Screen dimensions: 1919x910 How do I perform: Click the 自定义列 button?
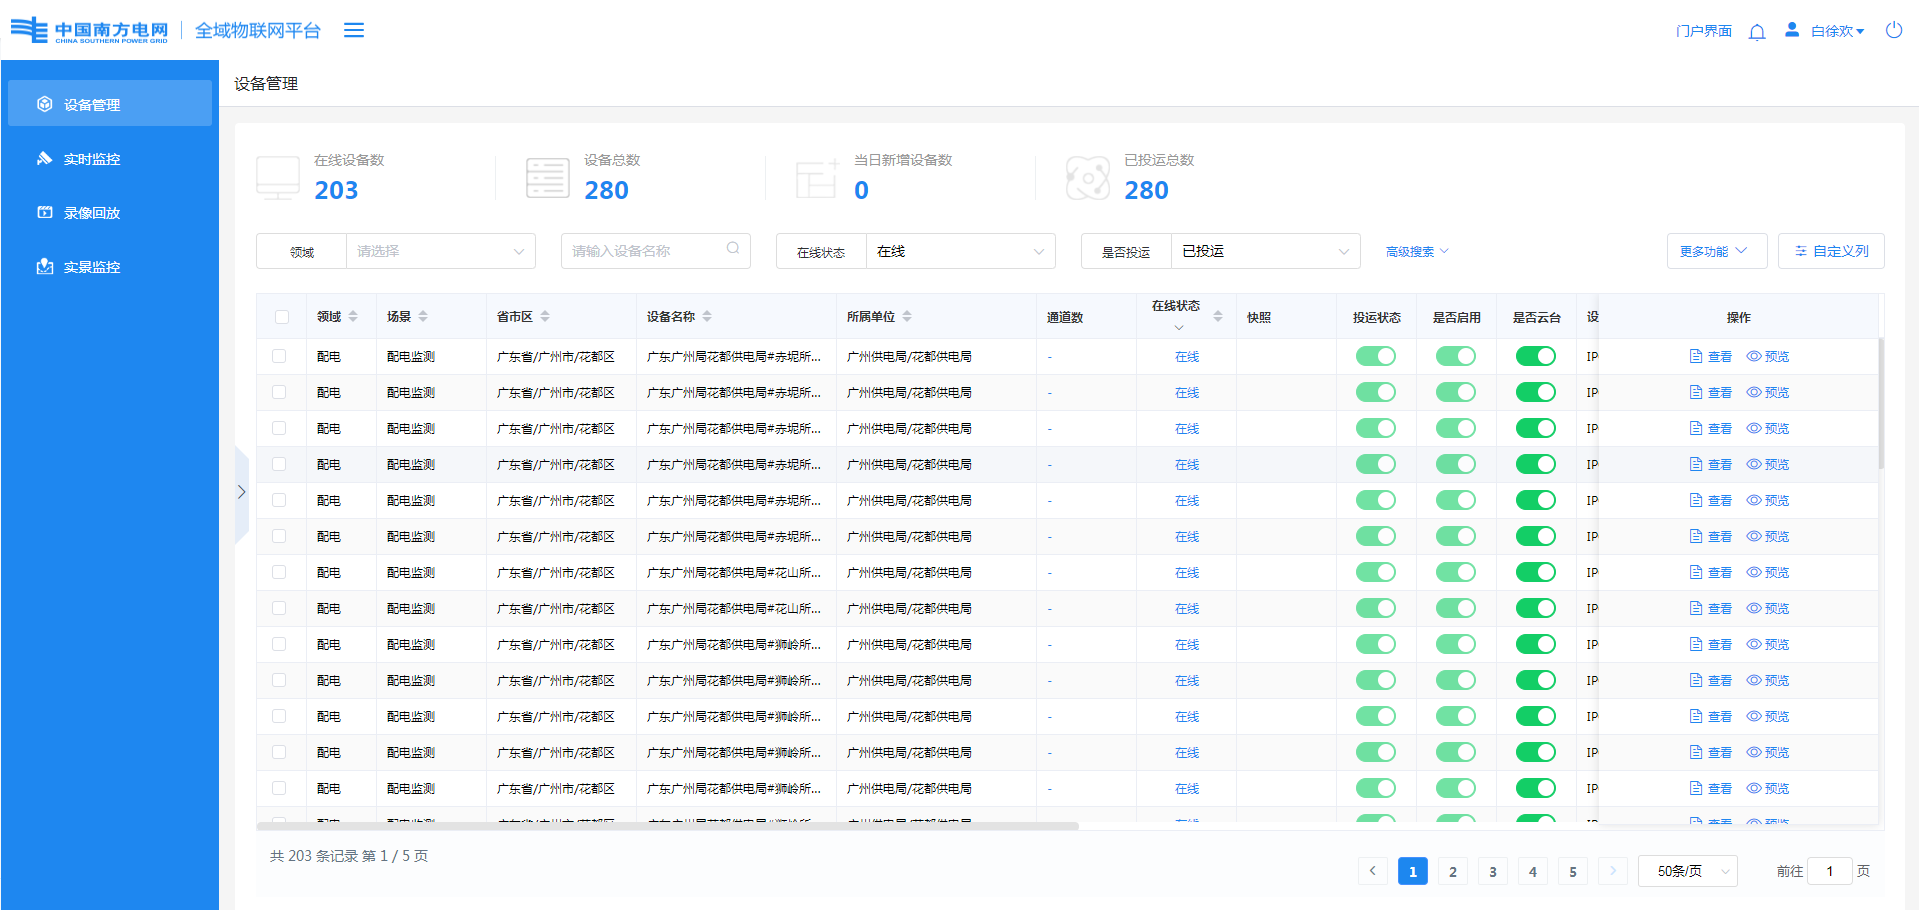point(1831,251)
